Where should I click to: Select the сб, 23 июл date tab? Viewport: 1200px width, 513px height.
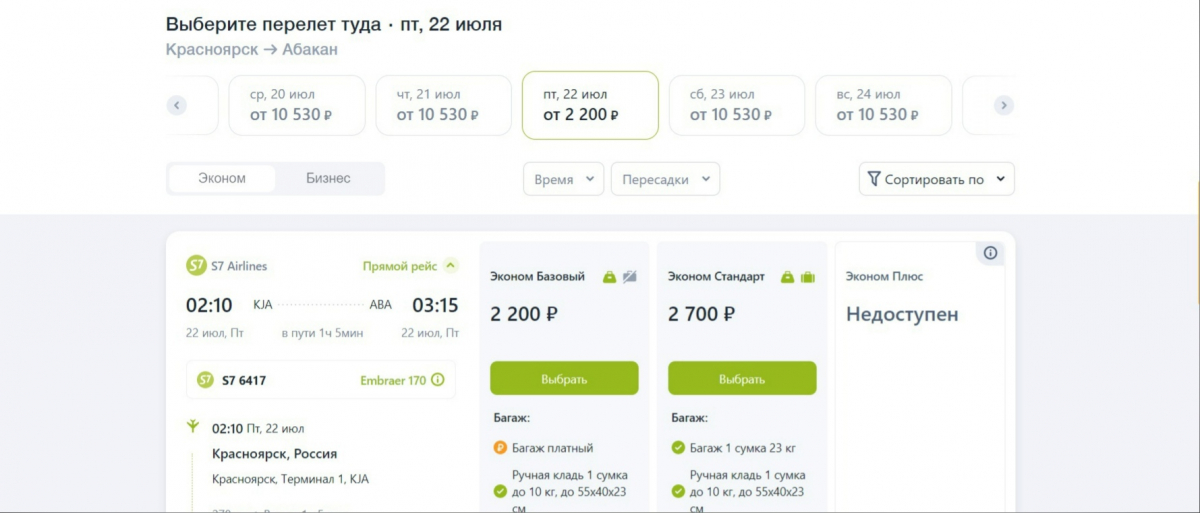click(736, 105)
